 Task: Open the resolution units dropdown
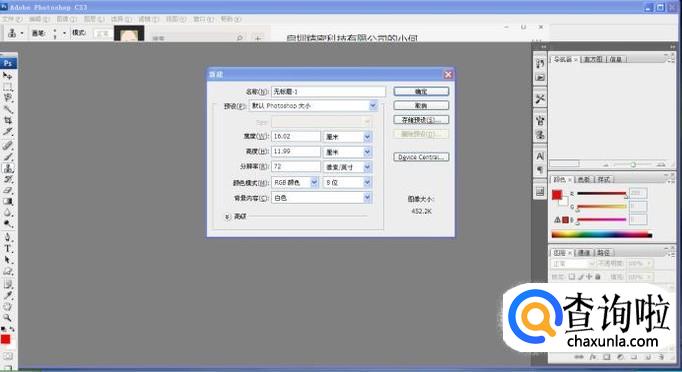347,167
